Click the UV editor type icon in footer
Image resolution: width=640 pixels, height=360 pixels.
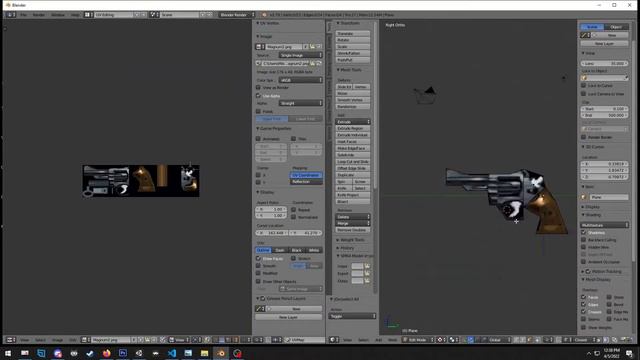[x=11, y=340]
